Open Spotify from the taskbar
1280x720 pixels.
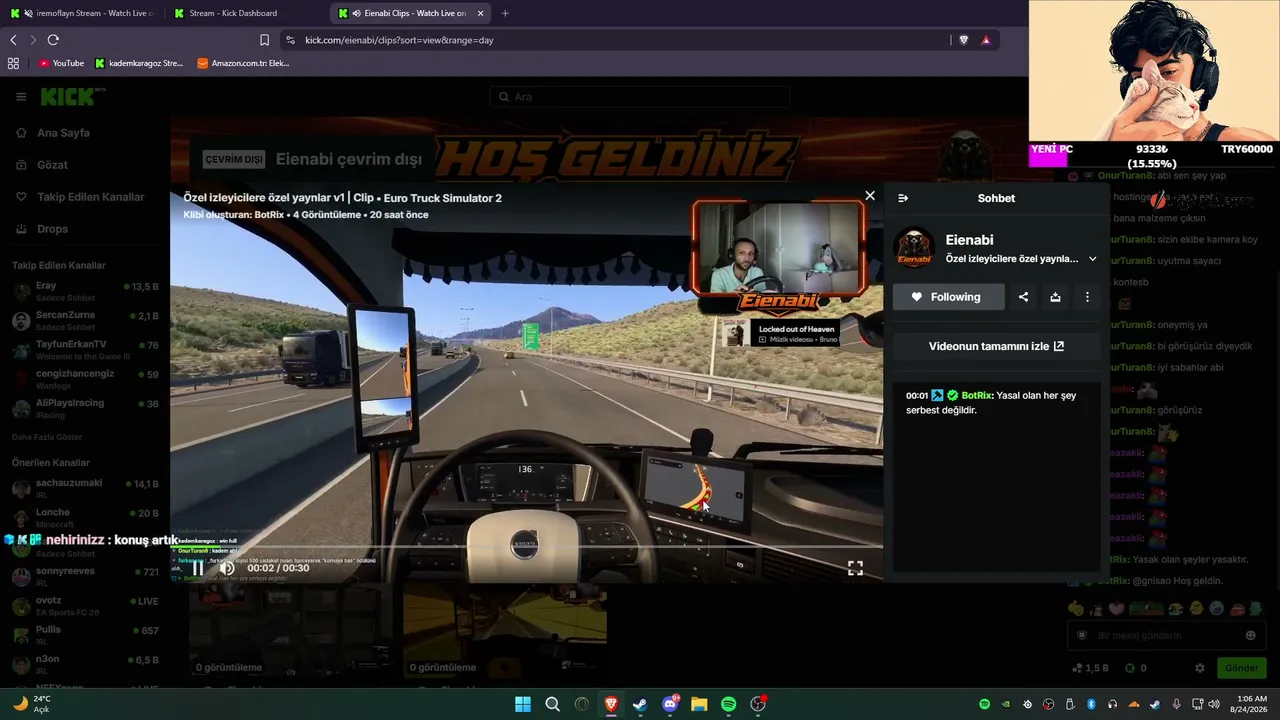point(728,704)
